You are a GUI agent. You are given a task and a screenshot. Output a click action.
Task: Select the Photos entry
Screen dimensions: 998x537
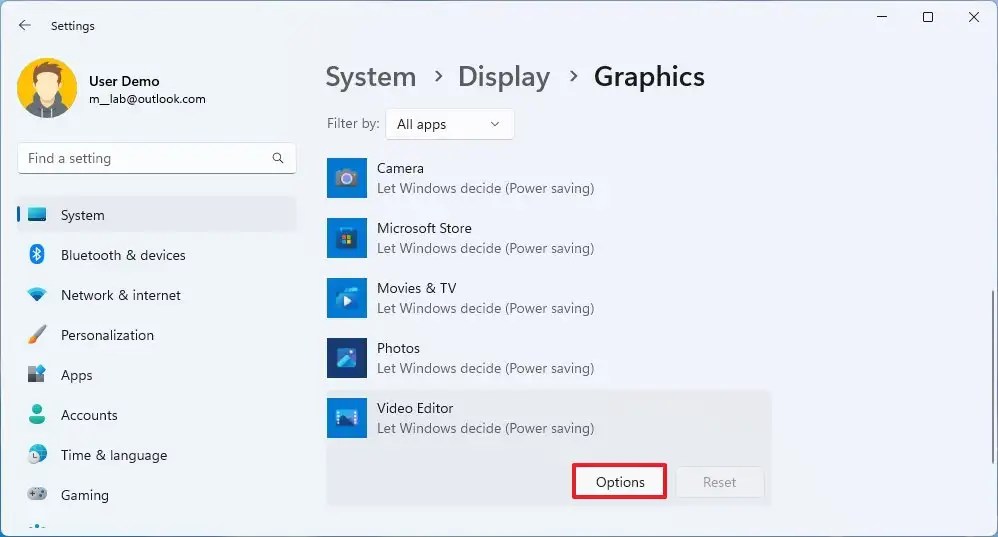[x=549, y=358]
